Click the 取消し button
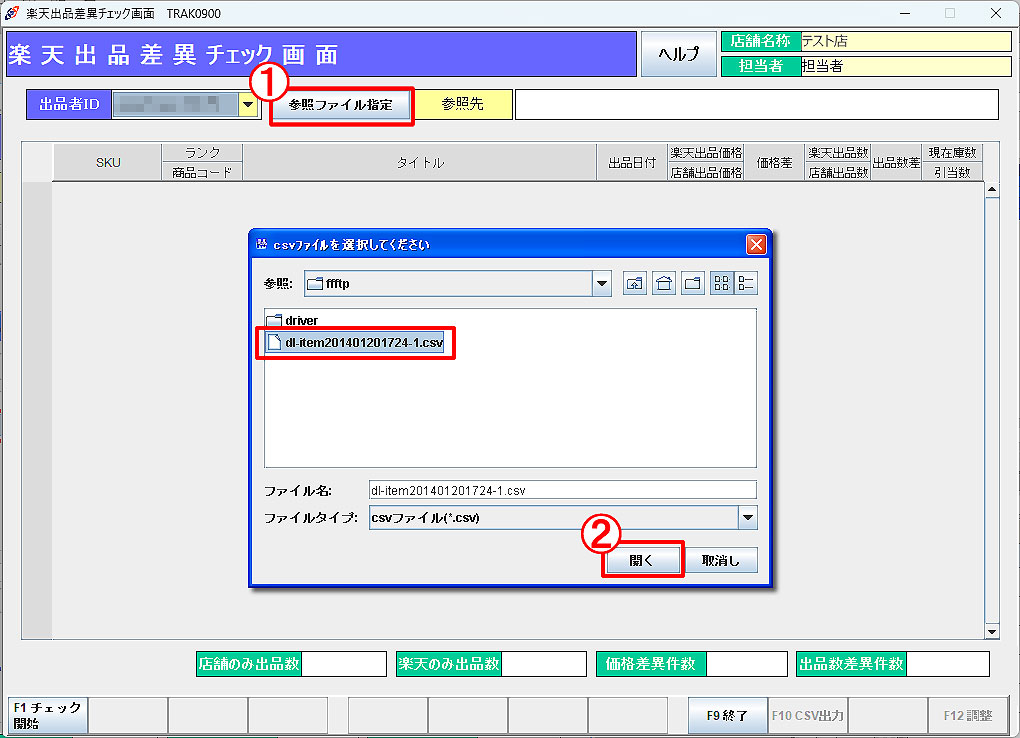Image resolution: width=1020 pixels, height=738 pixels. tap(720, 560)
